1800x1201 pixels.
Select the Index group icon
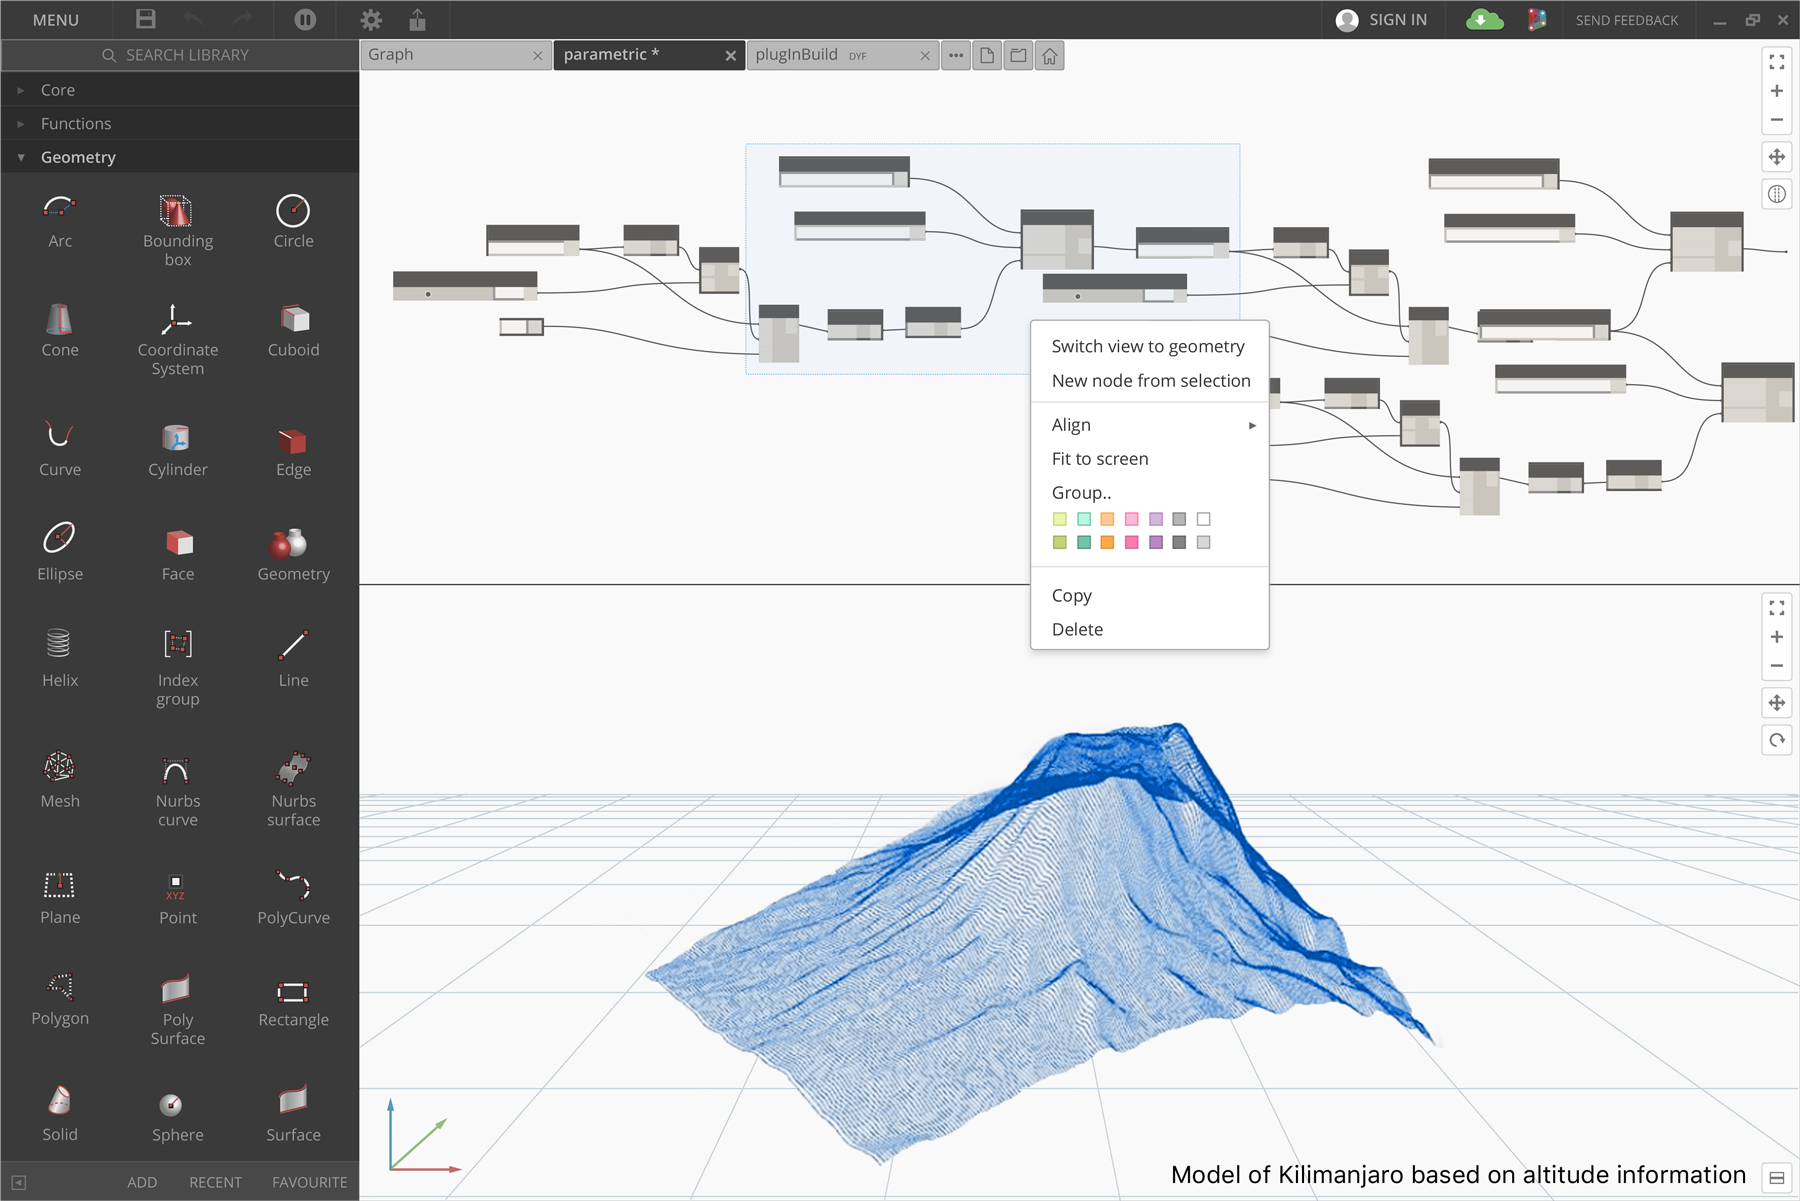[177, 643]
